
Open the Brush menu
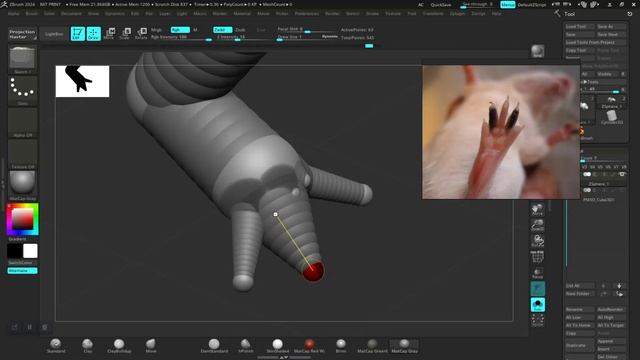31,13
